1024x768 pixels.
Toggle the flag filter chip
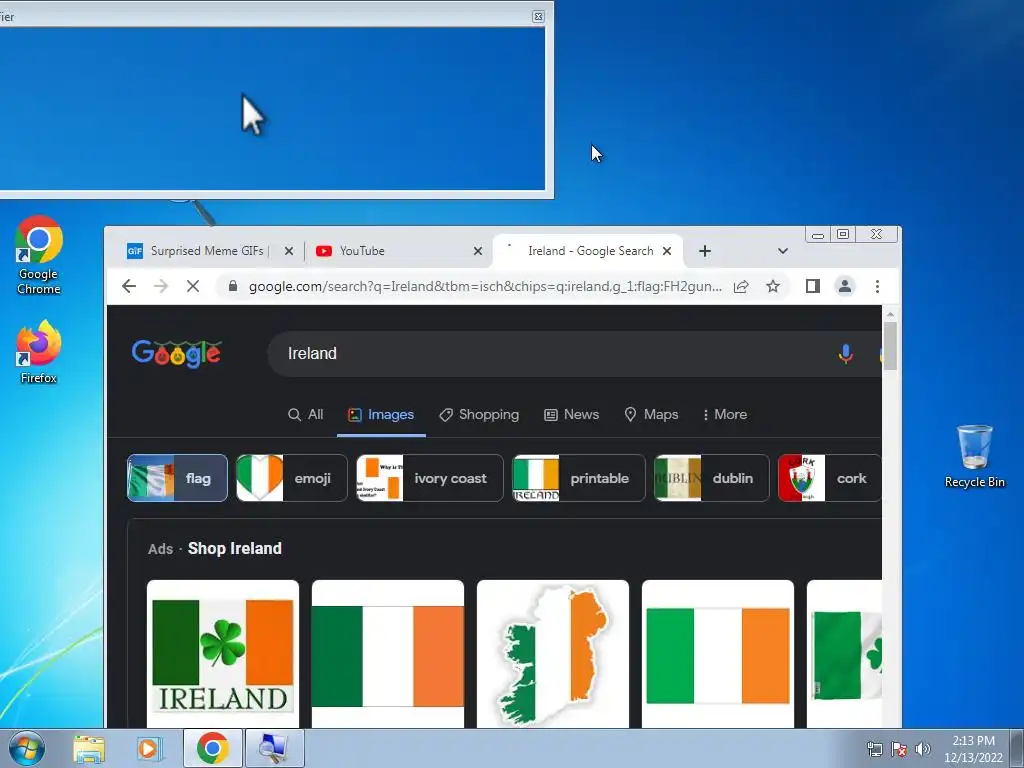pyautogui.click(x=177, y=478)
